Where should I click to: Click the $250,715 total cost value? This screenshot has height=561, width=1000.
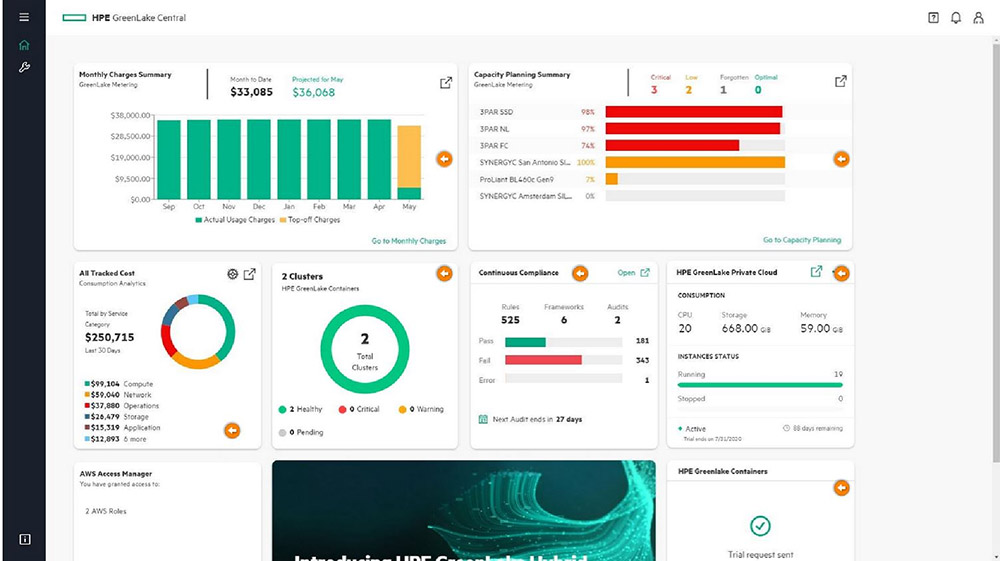(110, 337)
